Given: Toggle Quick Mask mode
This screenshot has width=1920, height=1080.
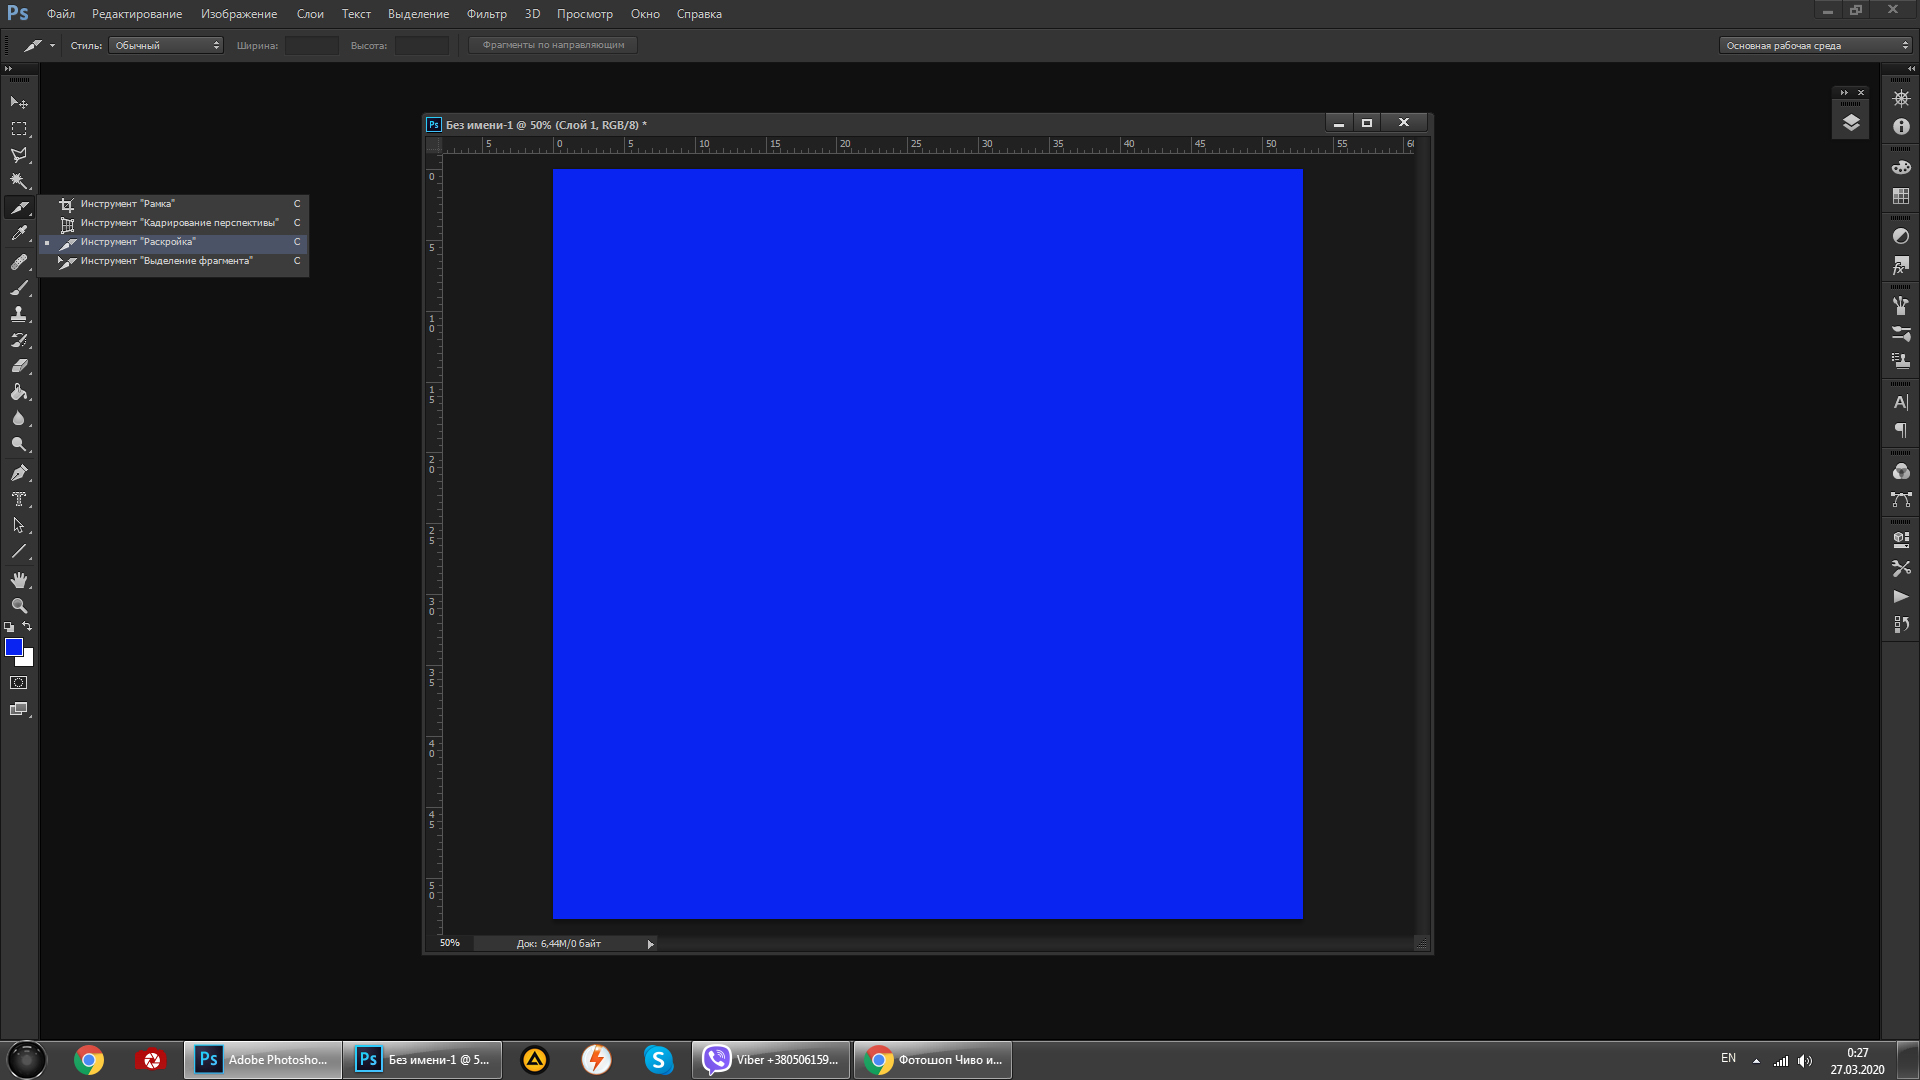Looking at the screenshot, I should coord(19,683).
